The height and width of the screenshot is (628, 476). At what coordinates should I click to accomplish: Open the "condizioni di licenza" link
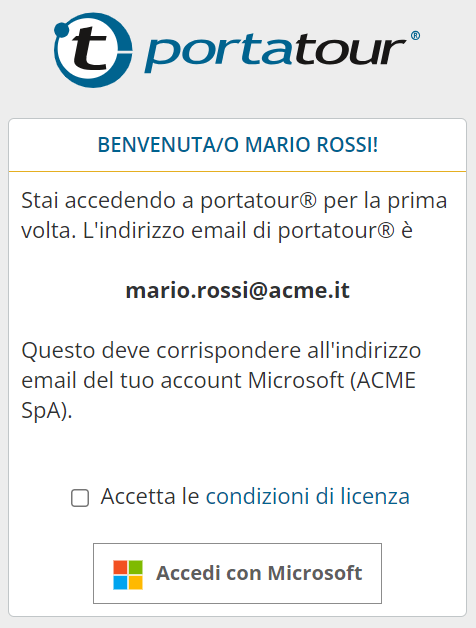(x=308, y=497)
